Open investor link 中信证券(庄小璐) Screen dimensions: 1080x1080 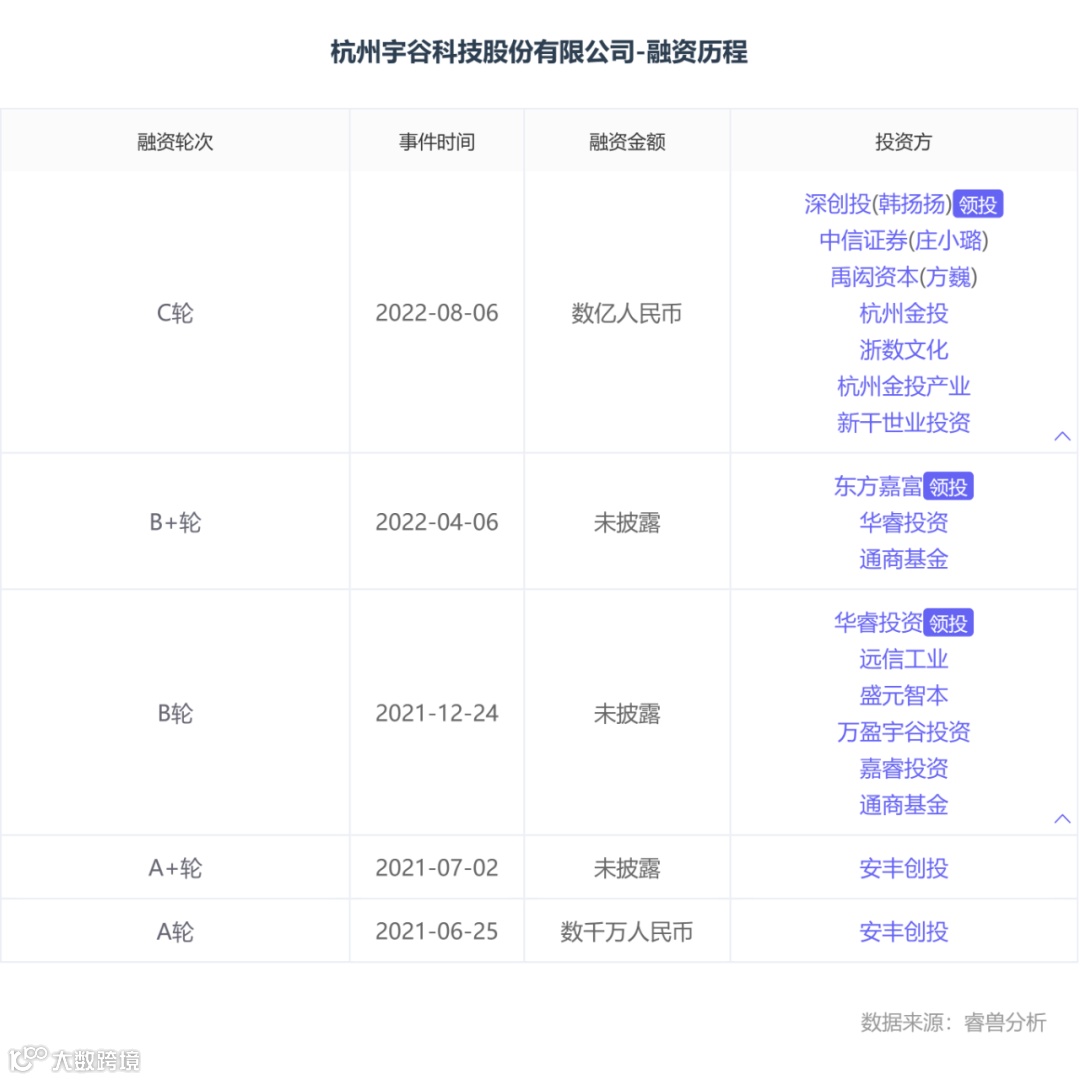coord(904,240)
